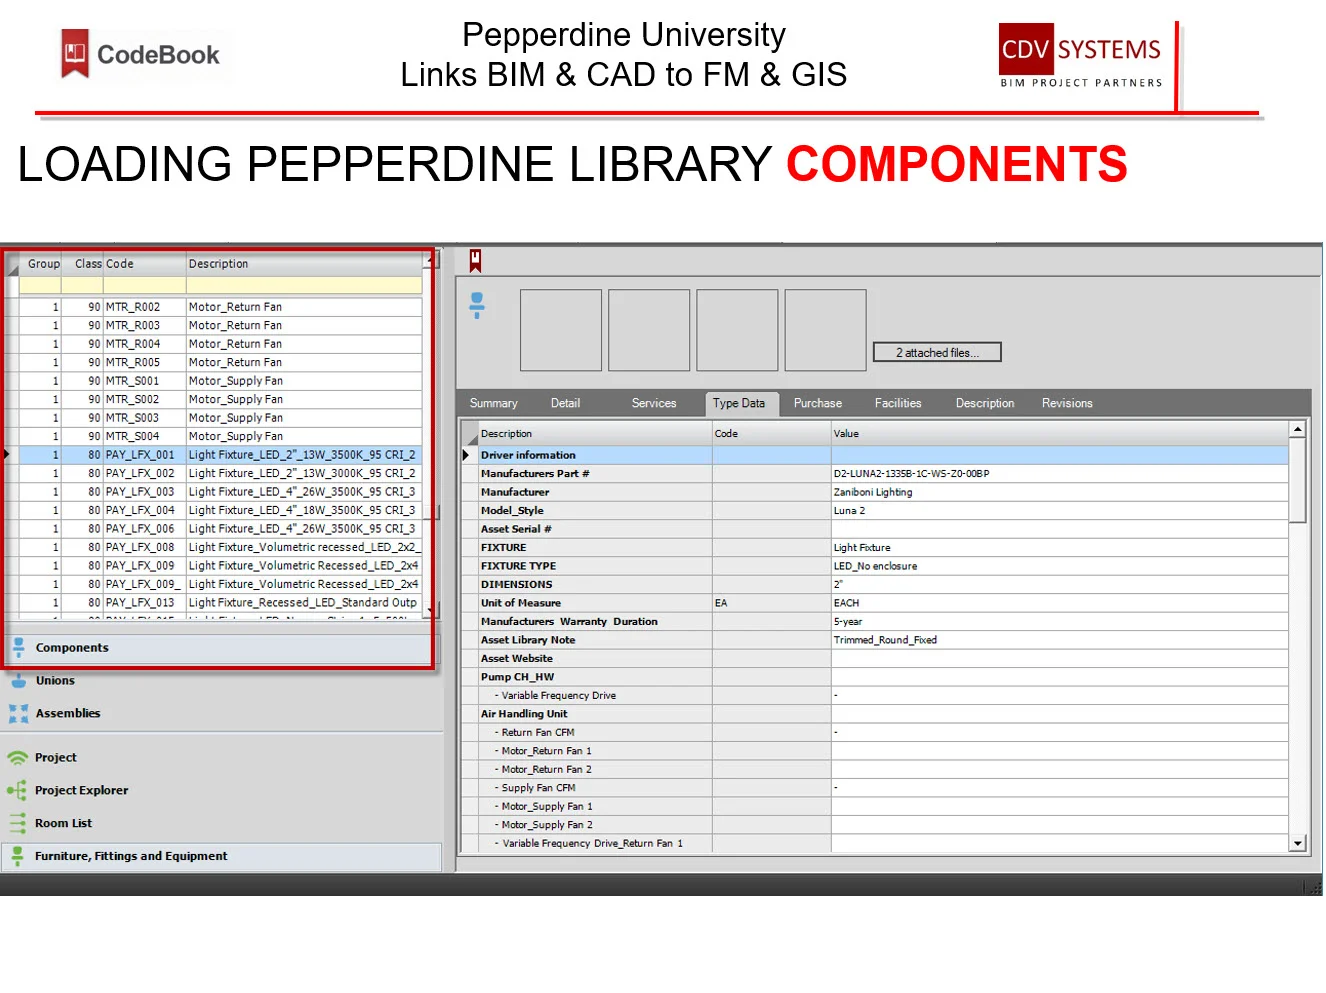Open the Assemblies section
Screen dimensions: 1326x993
click(x=68, y=714)
